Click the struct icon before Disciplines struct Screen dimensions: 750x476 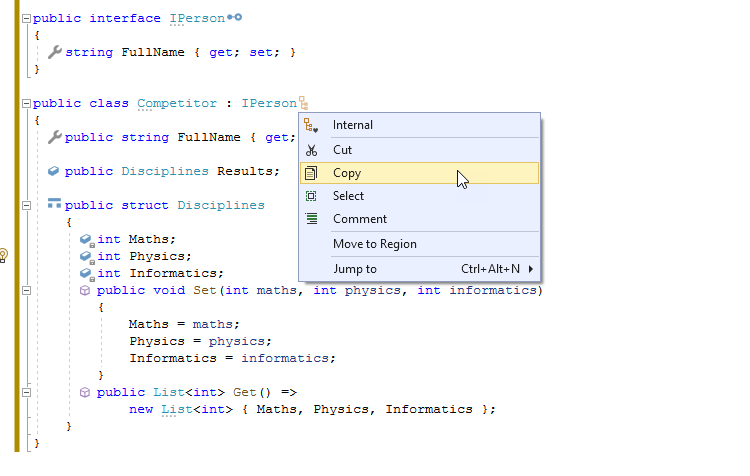(54, 205)
